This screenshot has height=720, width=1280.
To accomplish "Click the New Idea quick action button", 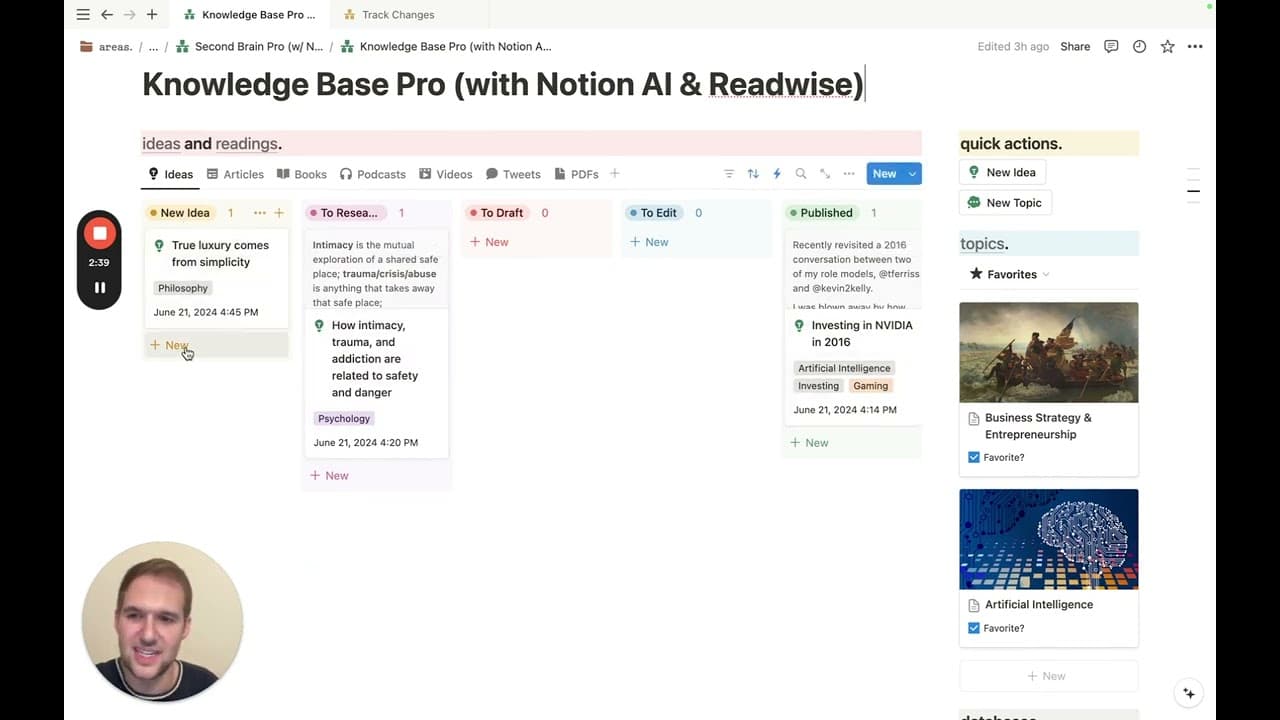I will click(1002, 172).
